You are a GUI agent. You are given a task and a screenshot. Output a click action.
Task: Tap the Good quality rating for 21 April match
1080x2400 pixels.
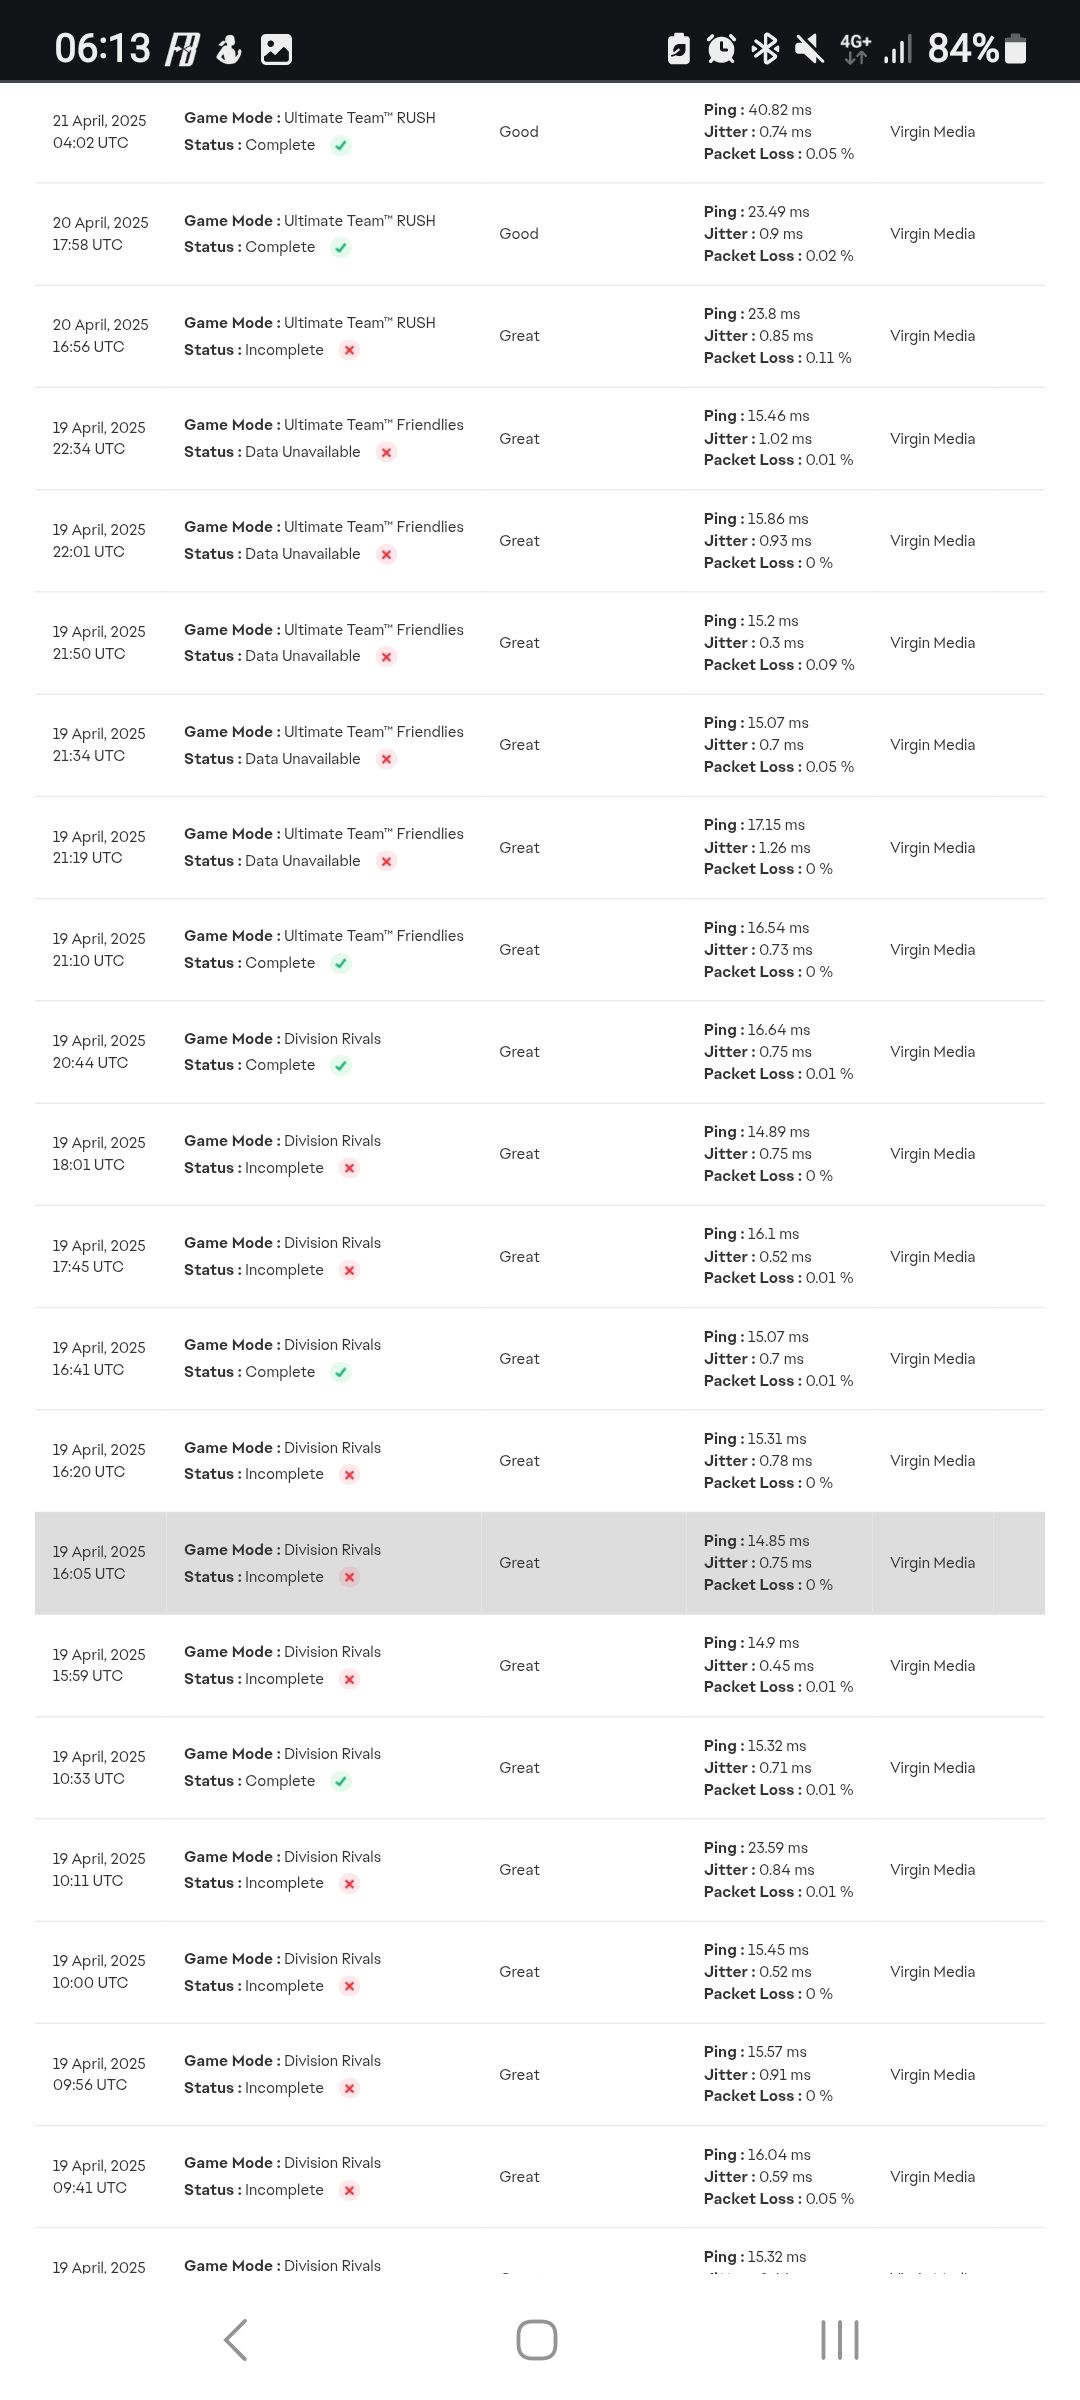(x=519, y=132)
